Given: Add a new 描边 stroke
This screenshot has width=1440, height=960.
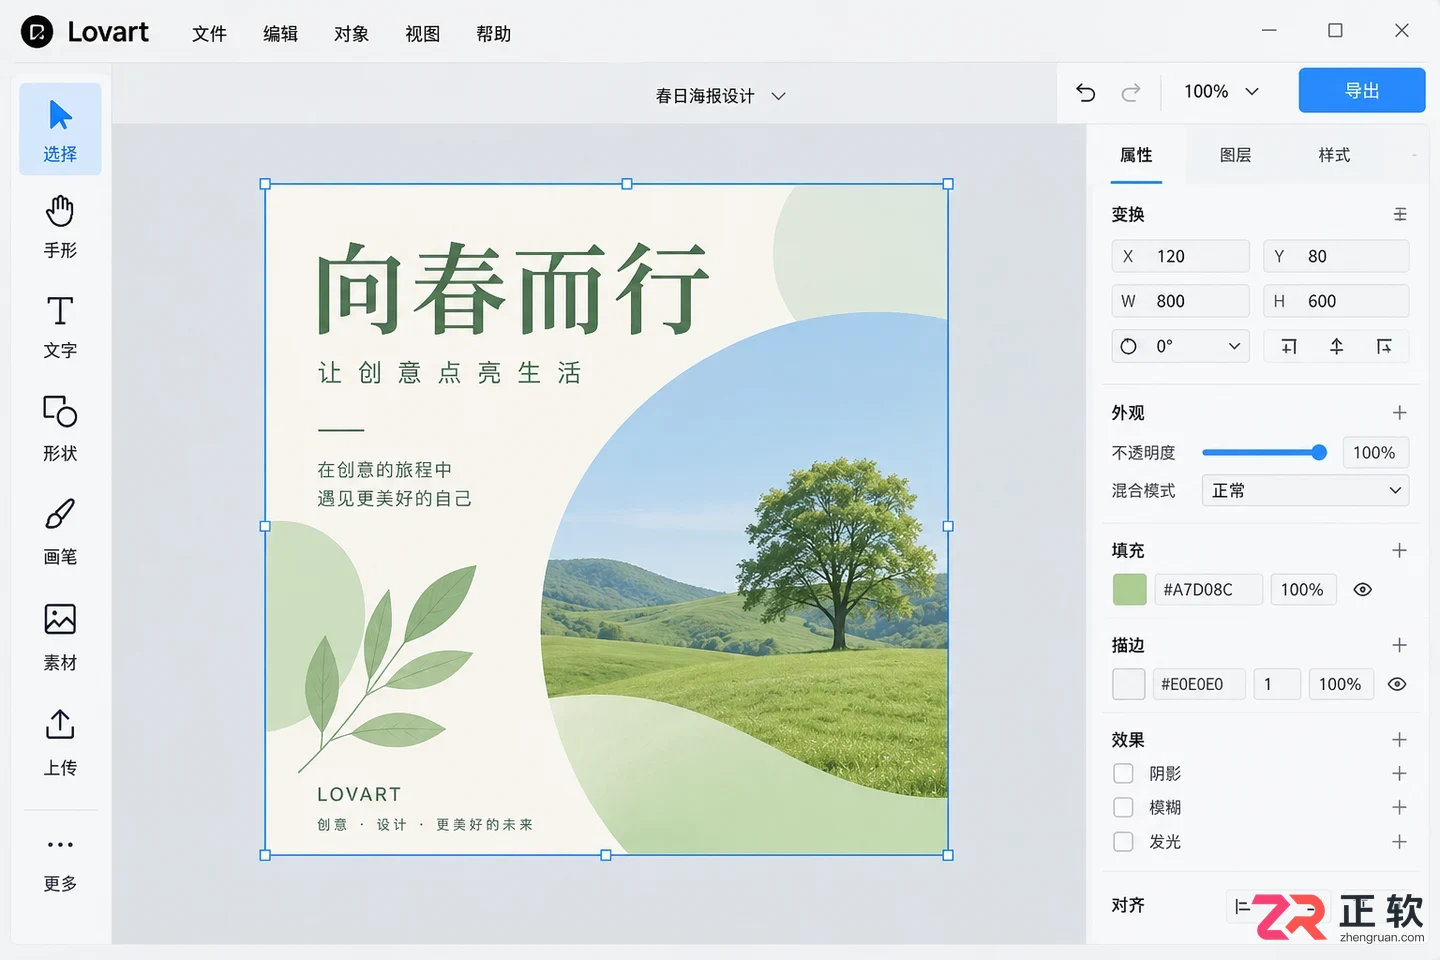Looking at the screenshot, I should pyautogui.click(x=1400, y=645).
